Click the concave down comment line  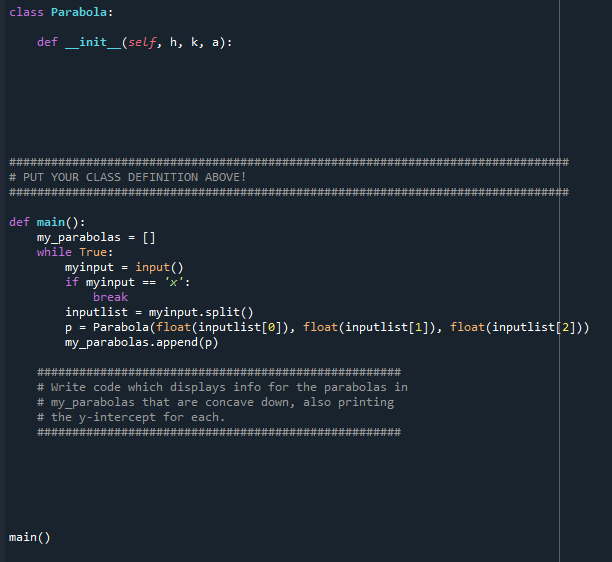215,402
